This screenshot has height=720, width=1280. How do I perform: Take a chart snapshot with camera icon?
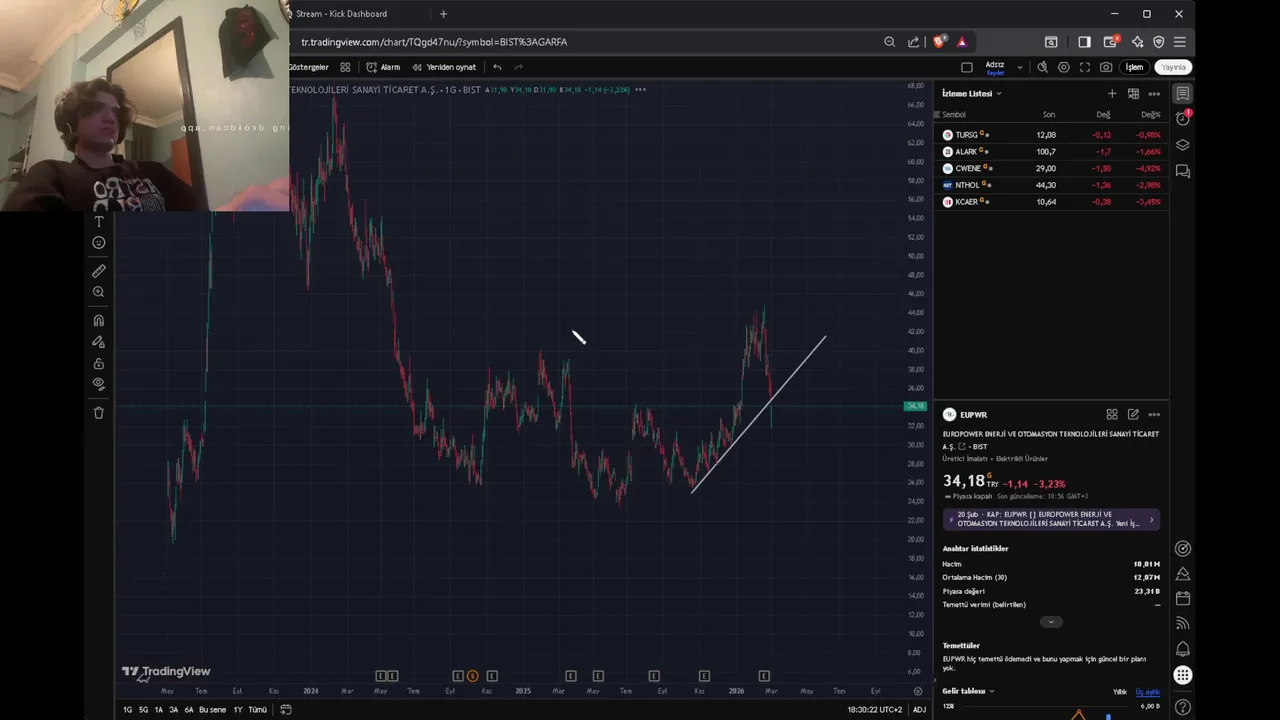click(x=1105, y=67)
